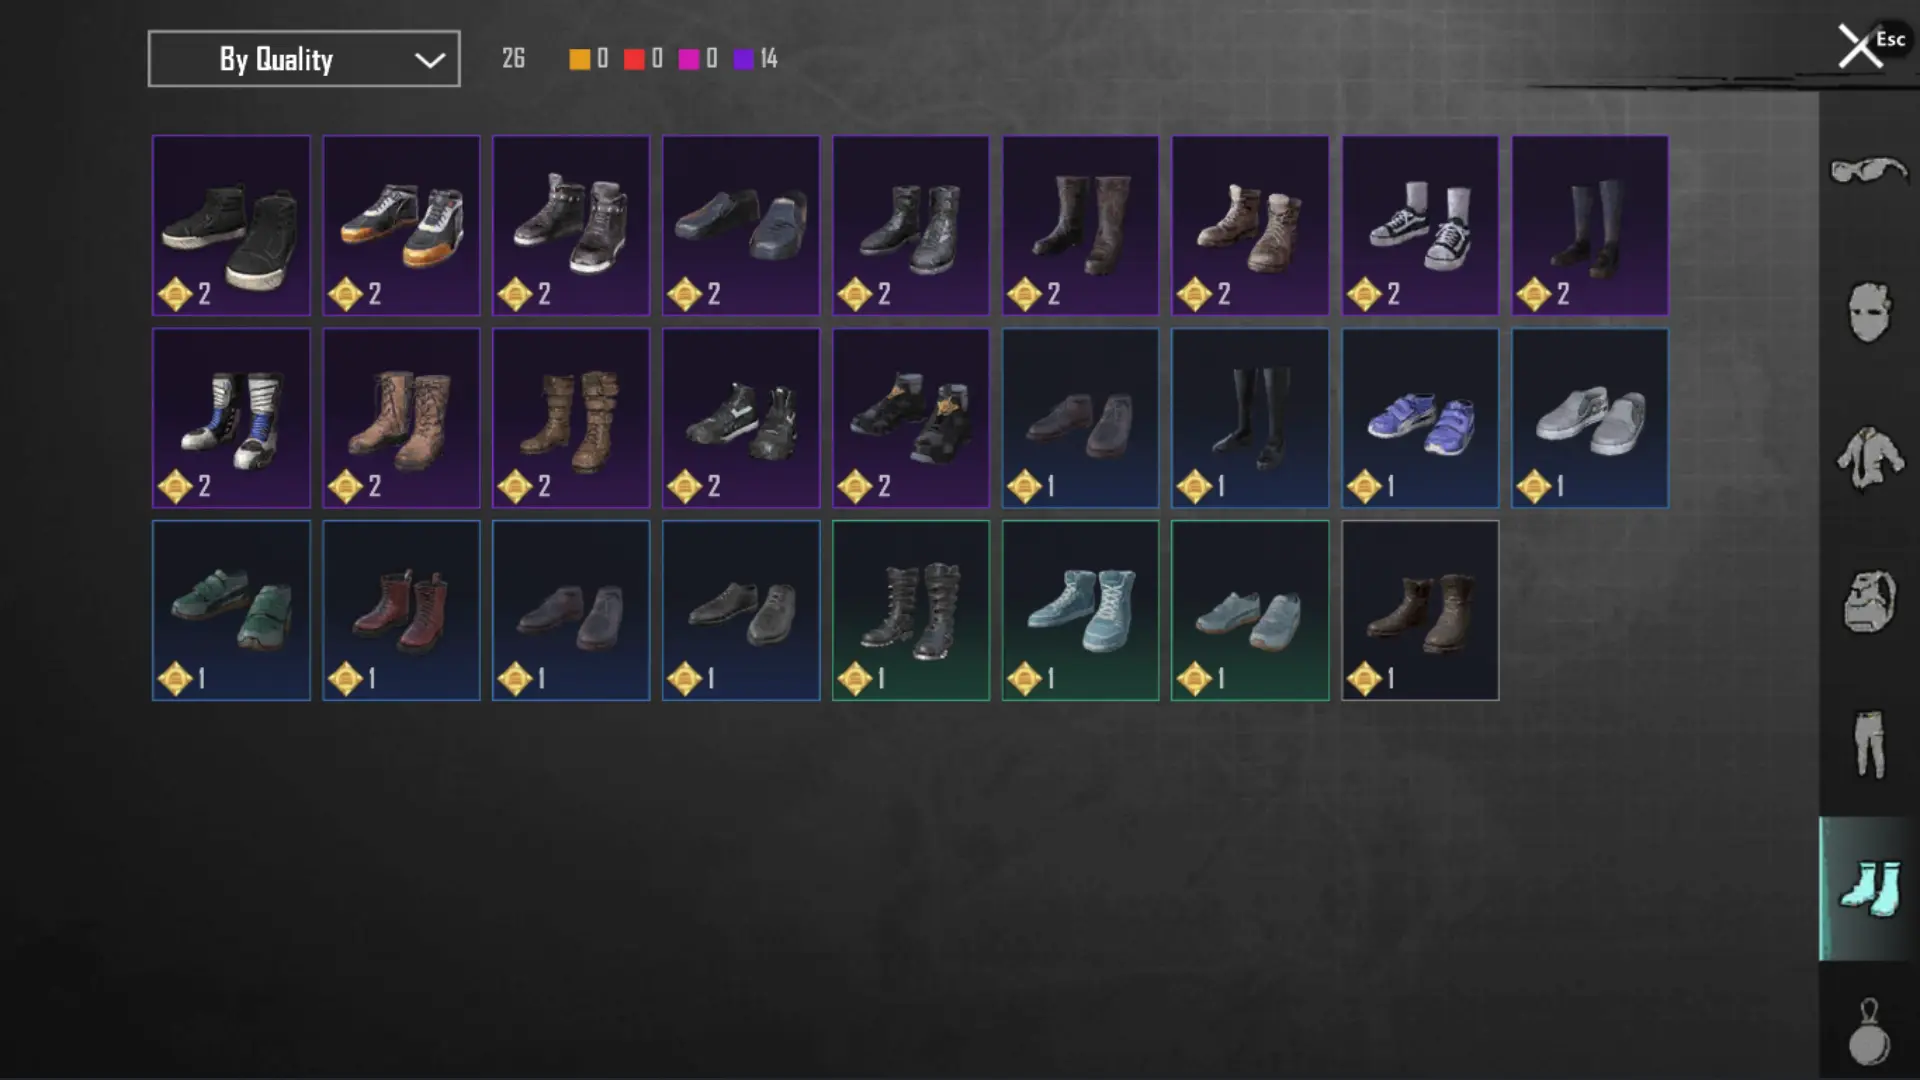Select the backpack category icon
1920x1080 pixels.
(x=1868, y=601)
